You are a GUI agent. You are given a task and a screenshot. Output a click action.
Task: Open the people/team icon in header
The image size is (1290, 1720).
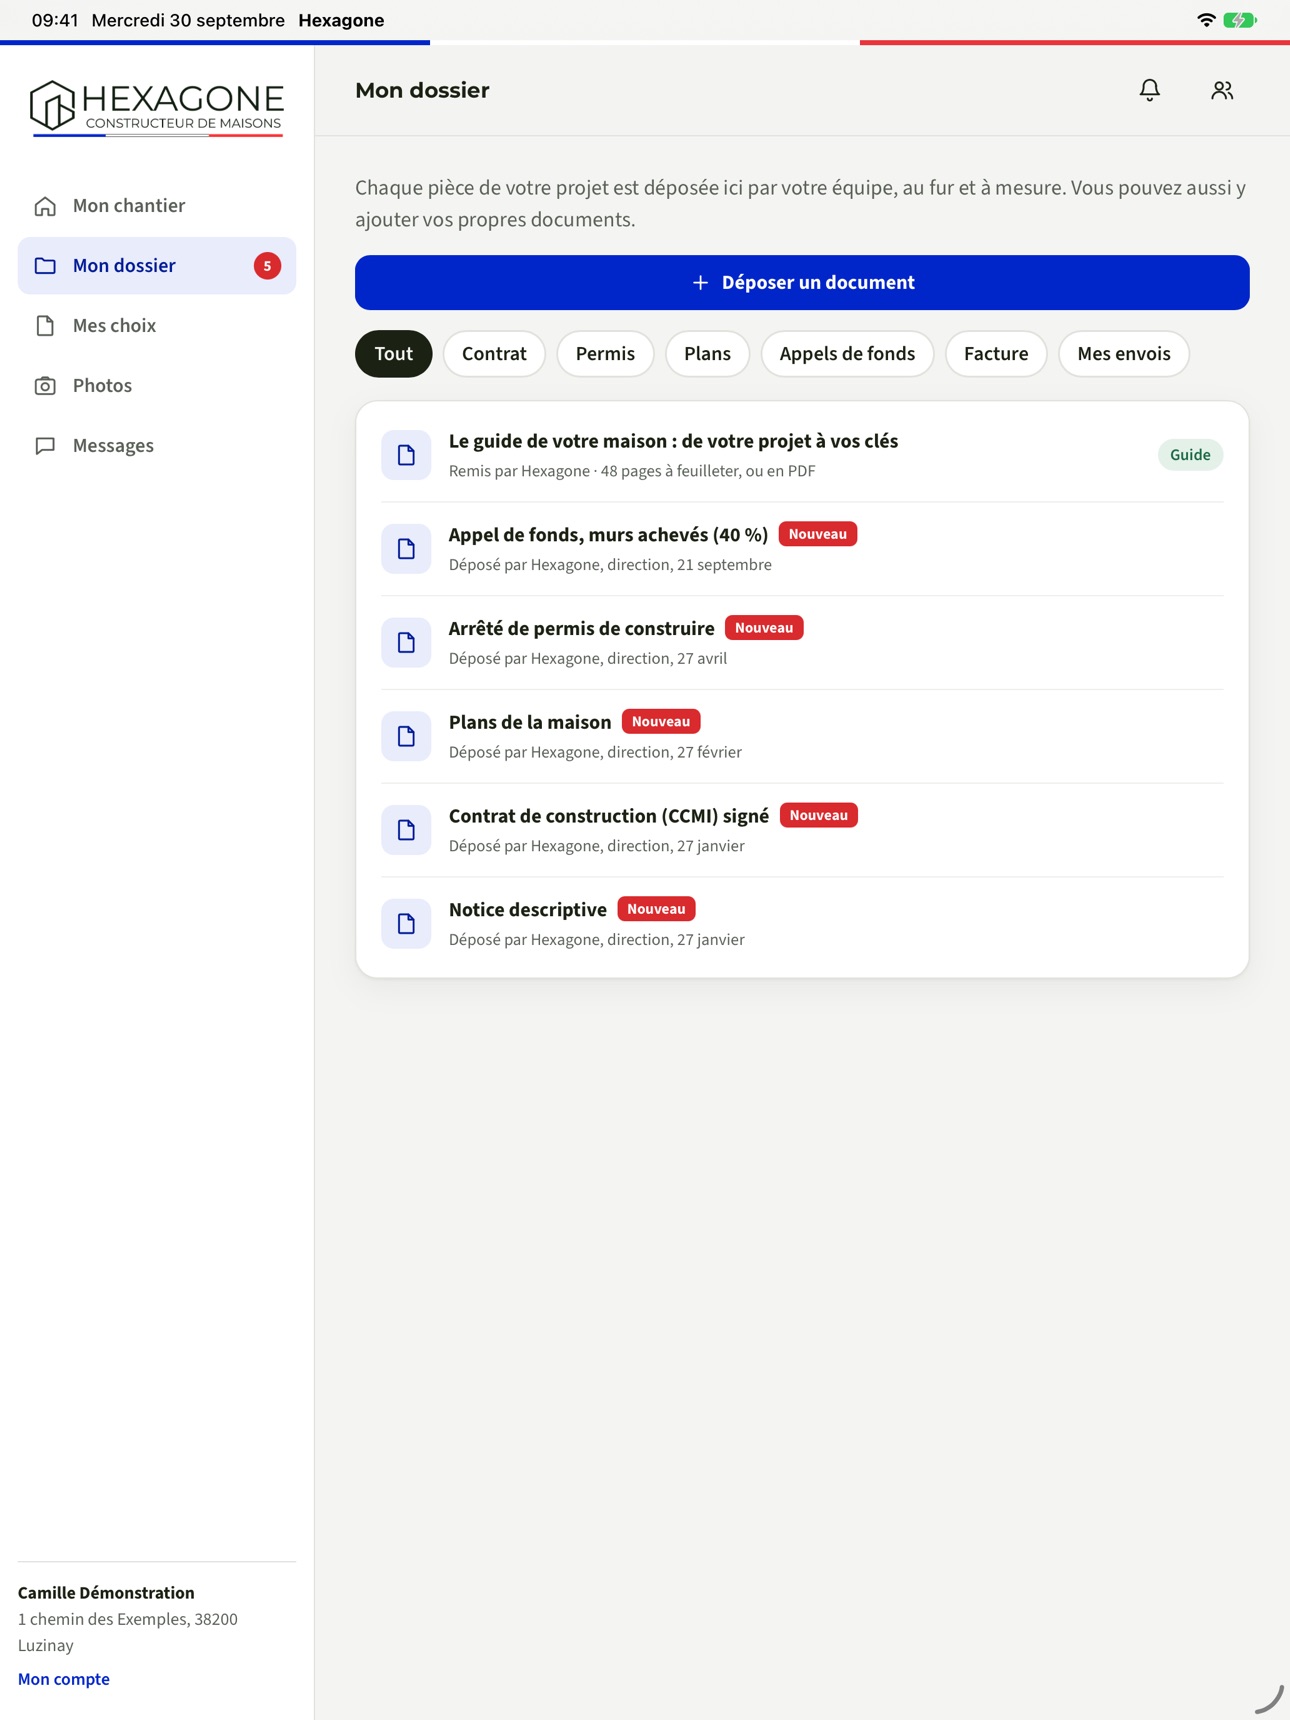coord(1222,90)
